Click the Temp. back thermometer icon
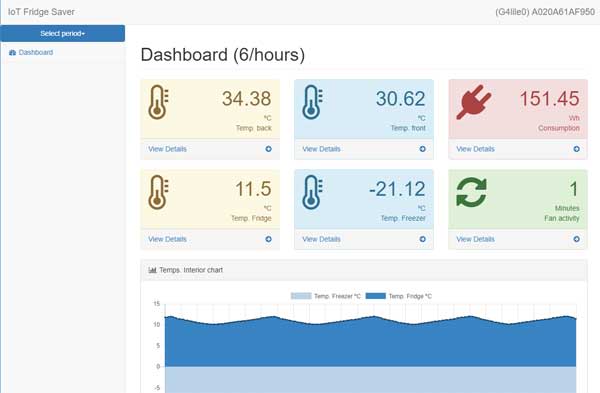 click(x=158, y=102)
